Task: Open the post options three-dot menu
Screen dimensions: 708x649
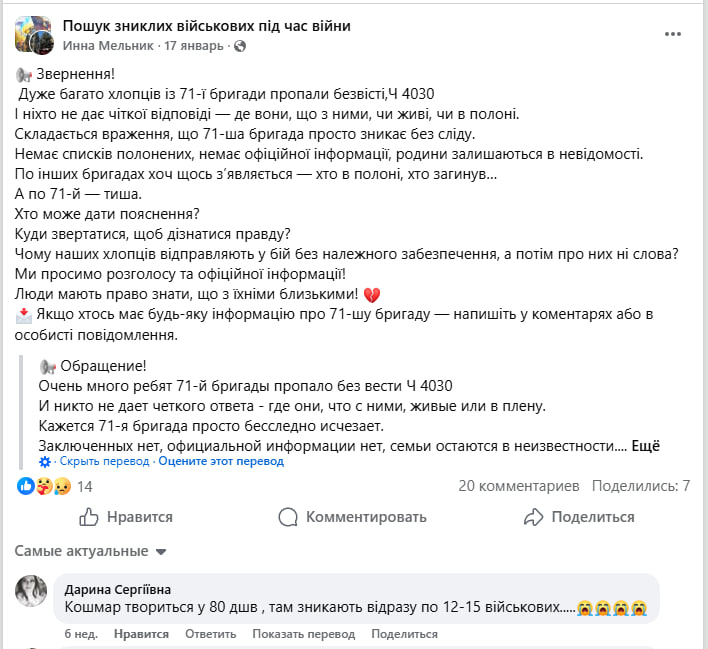Action: pos(672,34)
